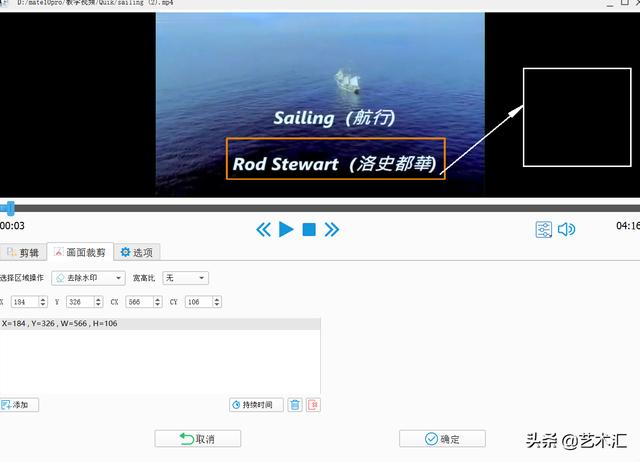Play the sailing video

(x=286, y=229)
